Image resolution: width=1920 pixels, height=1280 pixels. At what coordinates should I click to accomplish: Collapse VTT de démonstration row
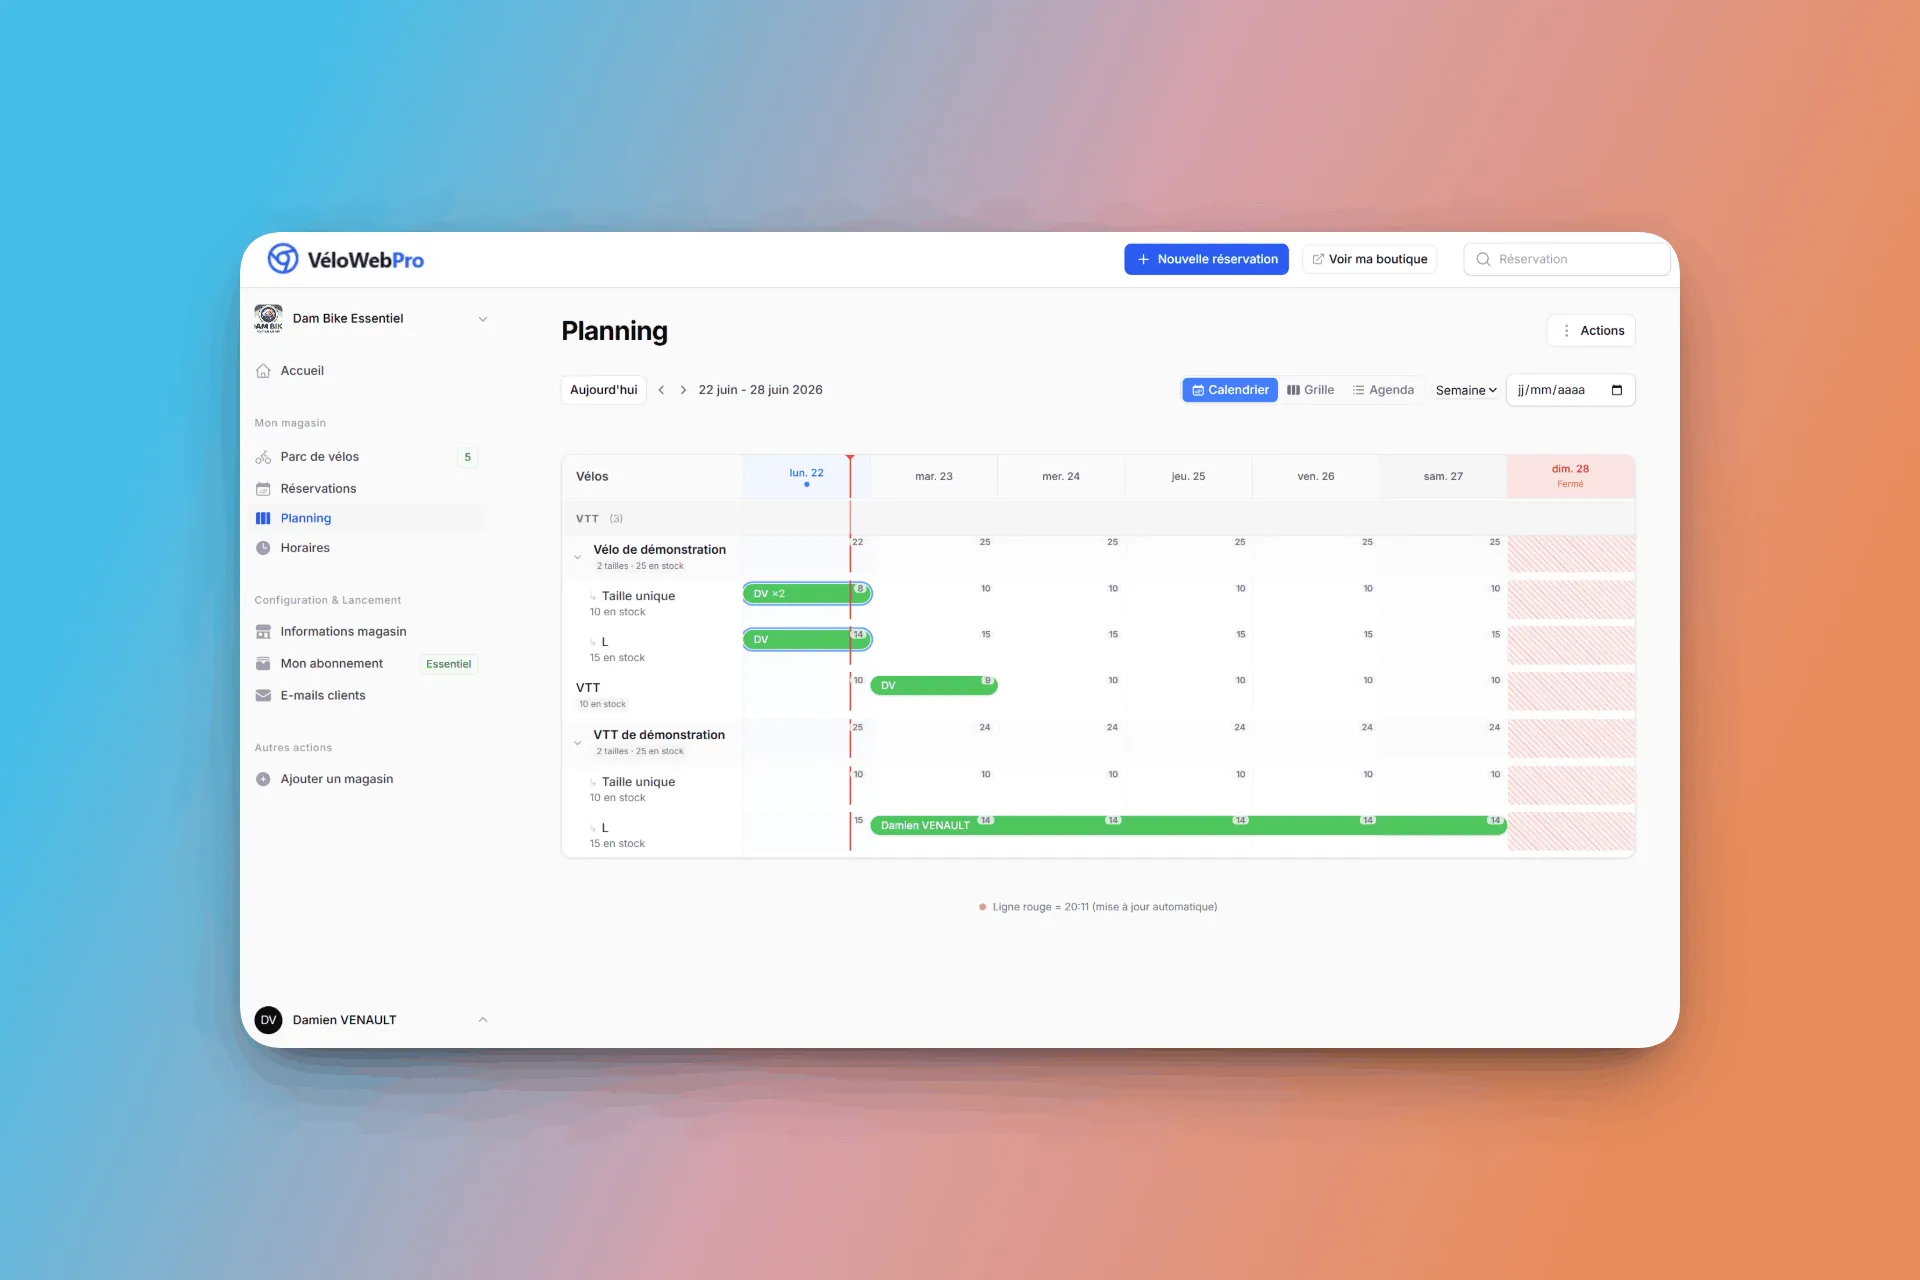coord(577,743)
